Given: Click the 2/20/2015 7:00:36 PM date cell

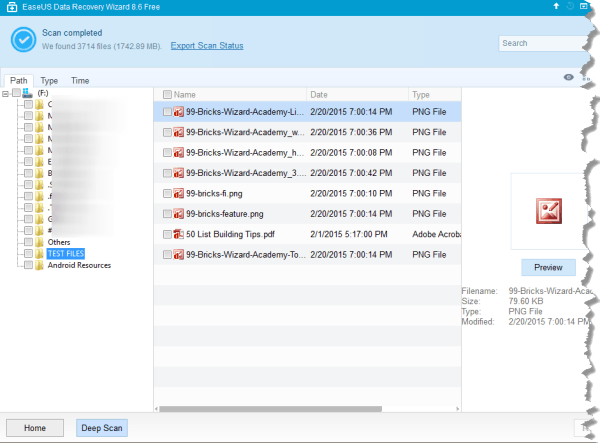Looking at the screenshot, I should click(x=351, y=132).
